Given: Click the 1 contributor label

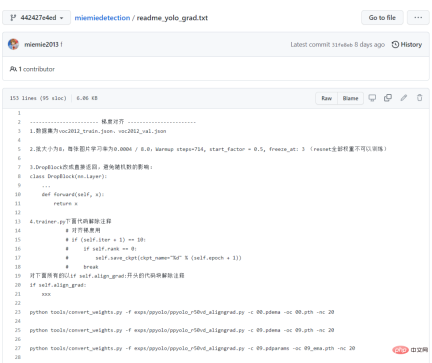Looking at the screenshot, I should (32, 69).
